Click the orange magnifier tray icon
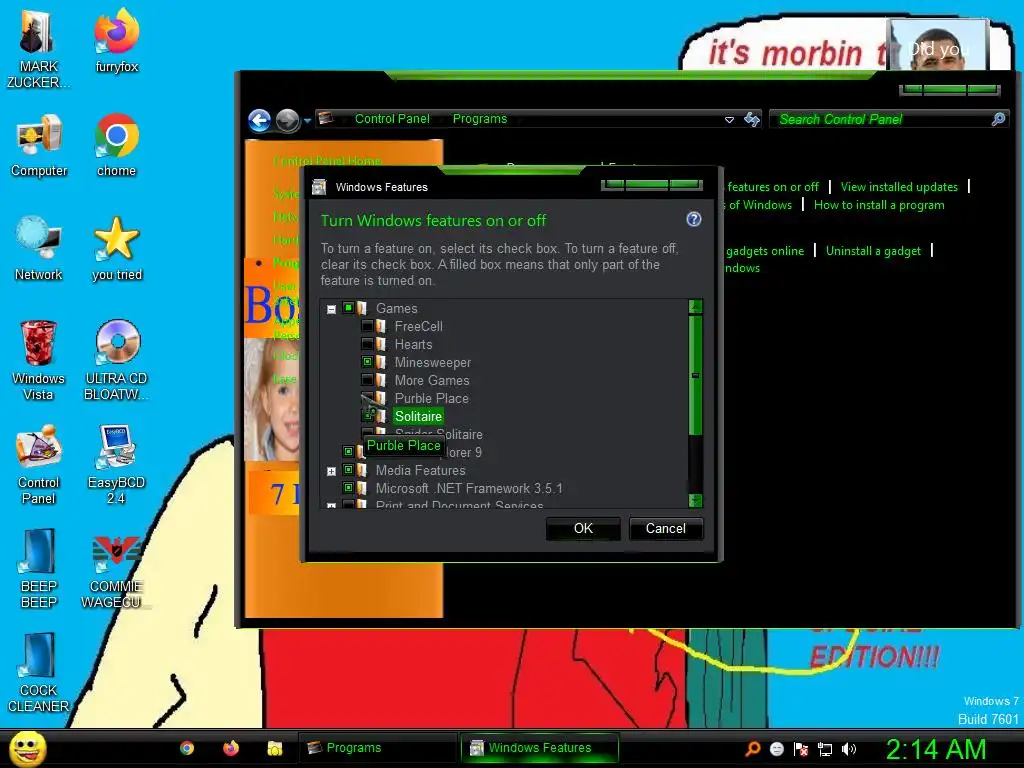The image size is (1024, 768). (x=752, y=749)
